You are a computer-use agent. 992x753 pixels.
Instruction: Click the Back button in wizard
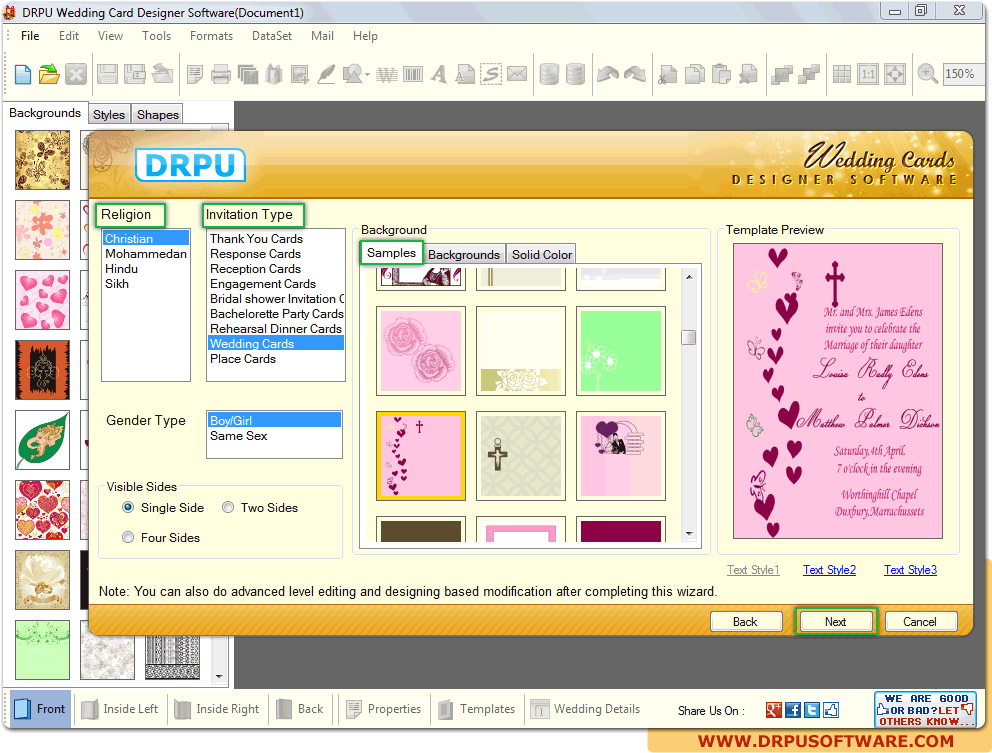click(745, 621)
